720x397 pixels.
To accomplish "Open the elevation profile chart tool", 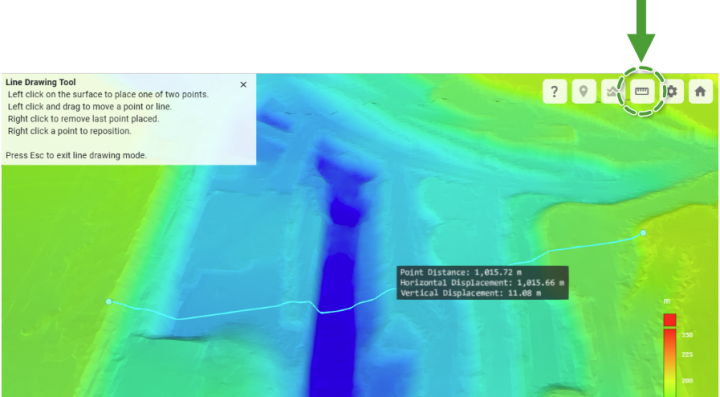I will click(x=612, y=91).
